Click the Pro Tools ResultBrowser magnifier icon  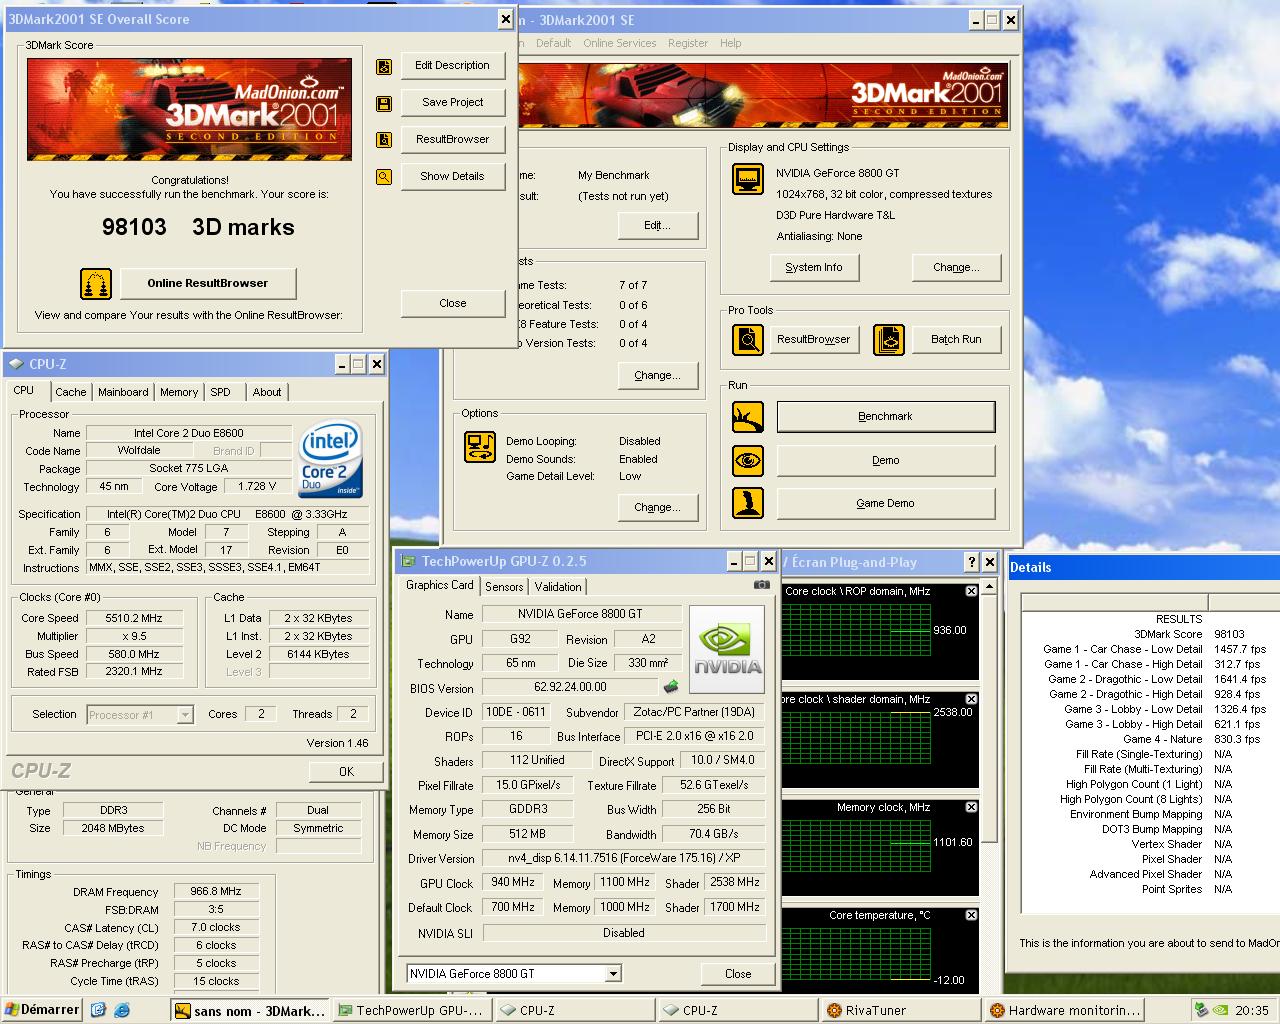pos(748,340)
